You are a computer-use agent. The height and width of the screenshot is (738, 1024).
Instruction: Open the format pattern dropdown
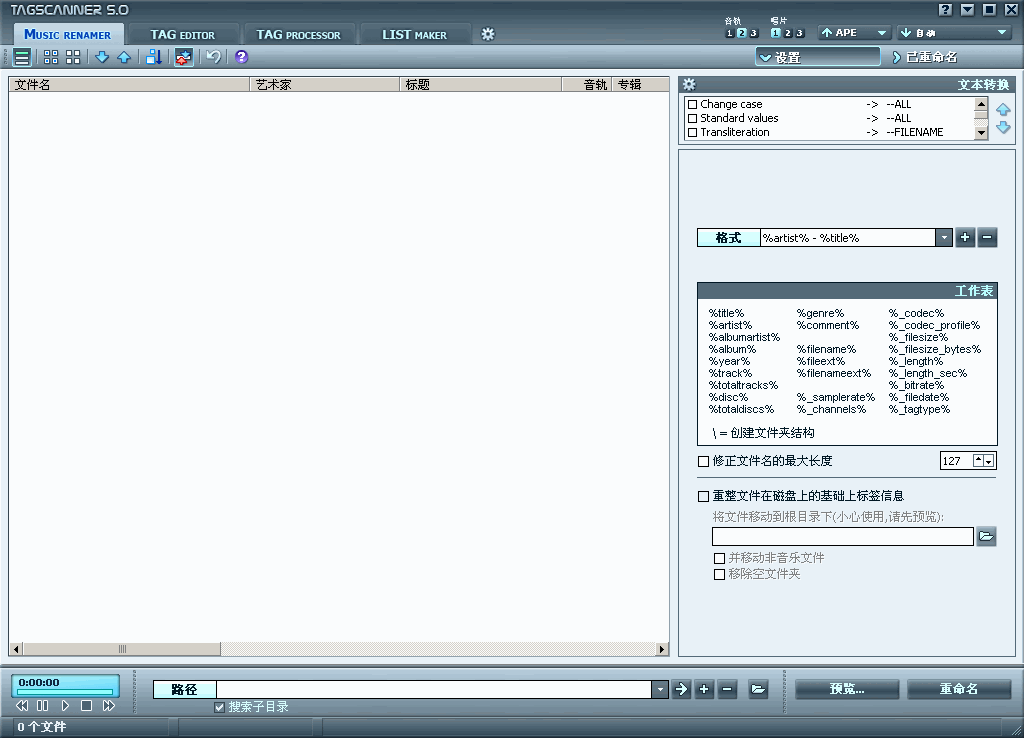[x=944, y=237]
